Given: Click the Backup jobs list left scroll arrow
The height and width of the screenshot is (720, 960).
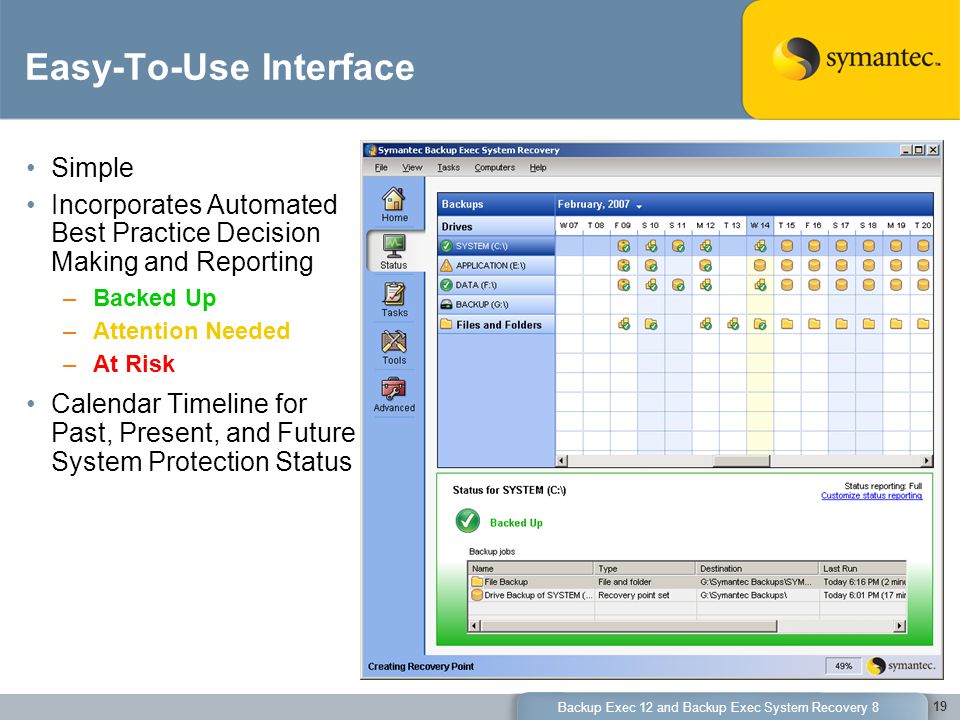Looking at the screenshot, I should (x=474, y=626).
